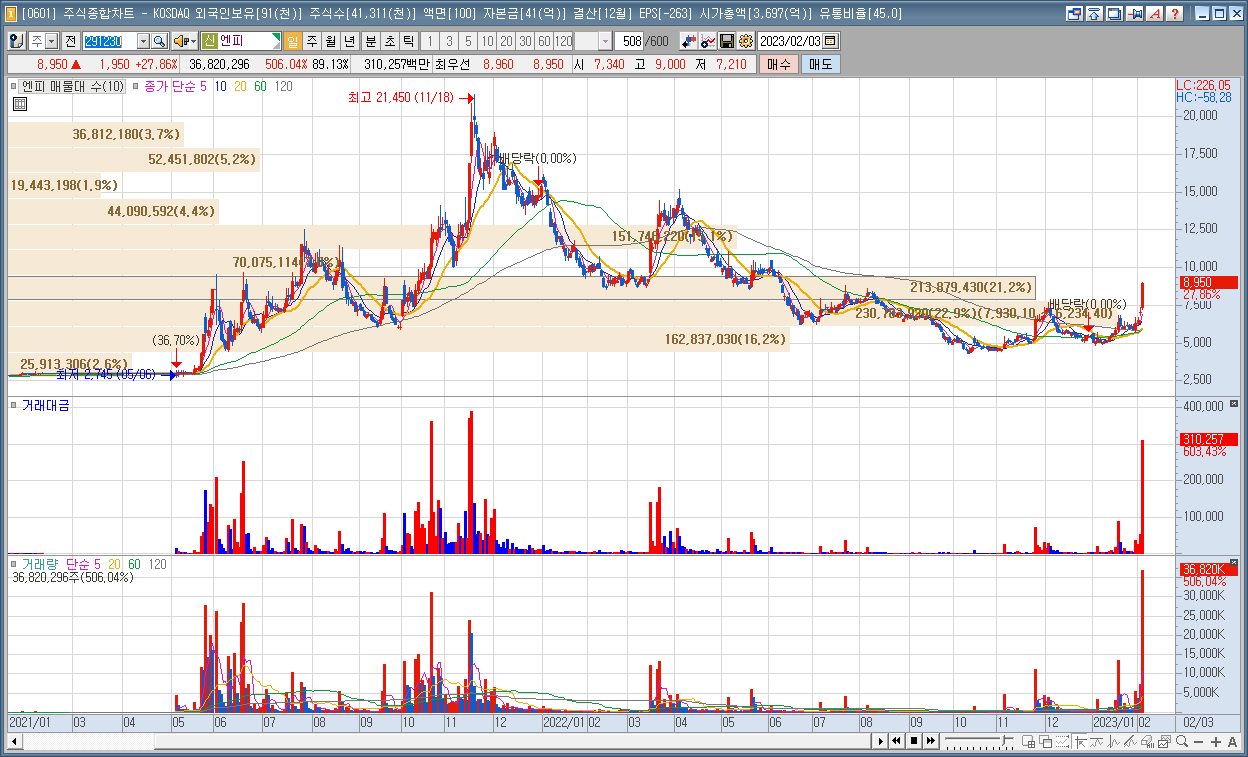Viewport: 1248px width, 757px height.
Task: Select the yearly (년) period button
Action: click(349, 41)
